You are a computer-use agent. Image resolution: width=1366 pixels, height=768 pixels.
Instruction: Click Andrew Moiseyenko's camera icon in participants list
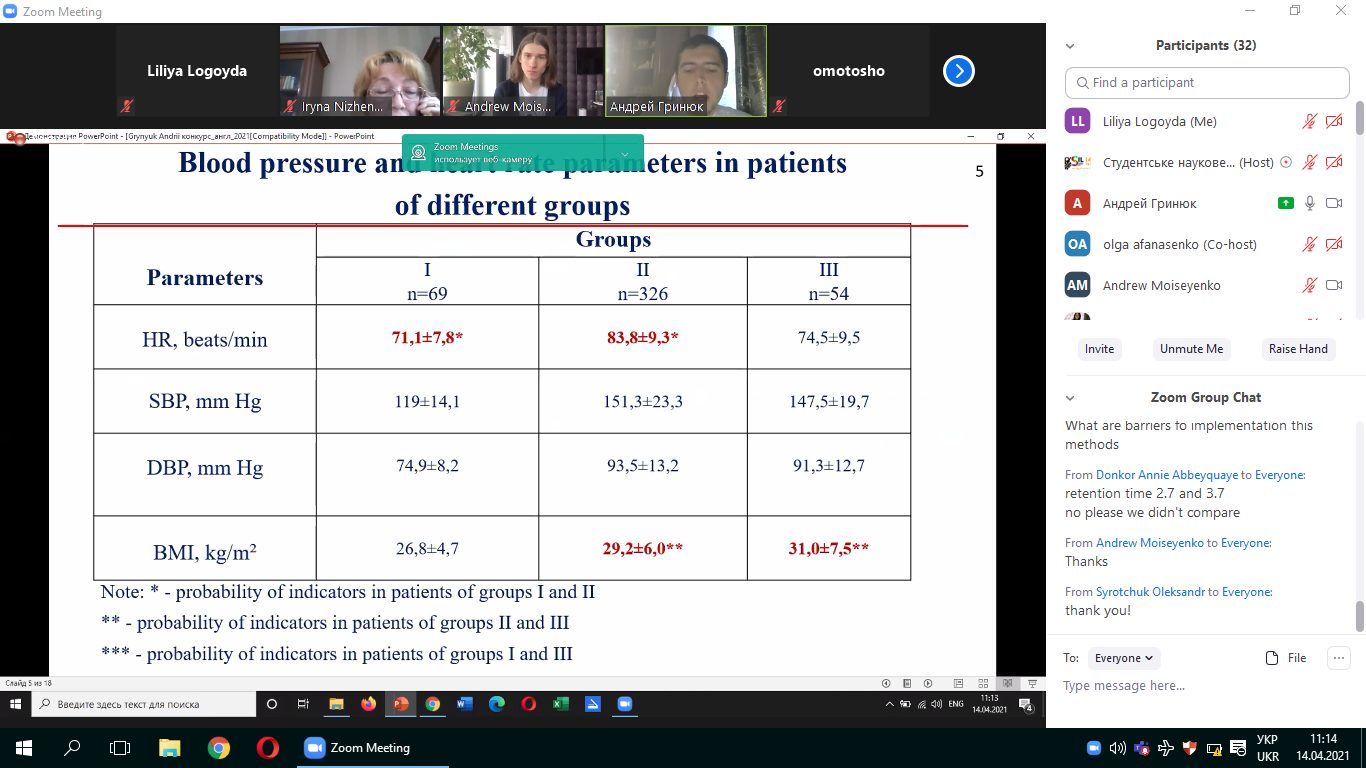[x=1333, y=285]
